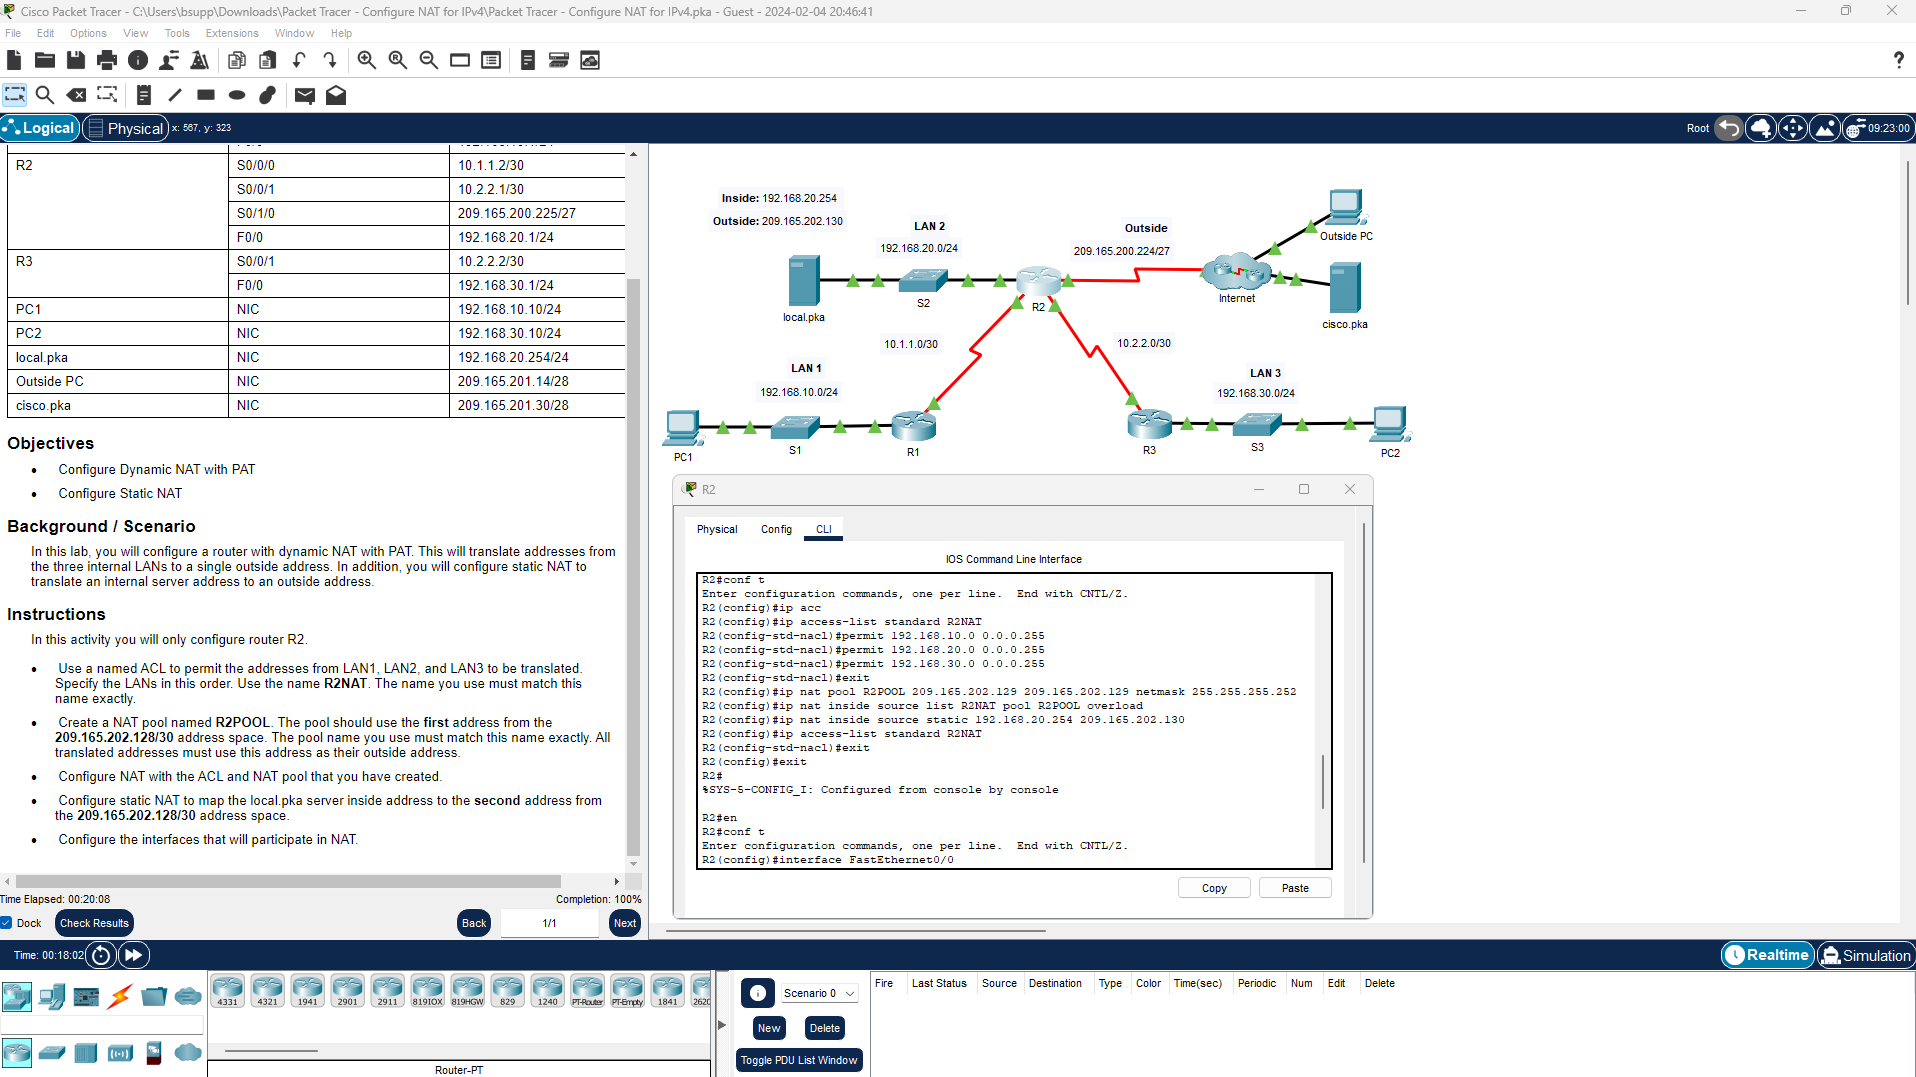Open the Scenario 0 dropdown
Viewport: 1916px width, 1077px height.
818,993
